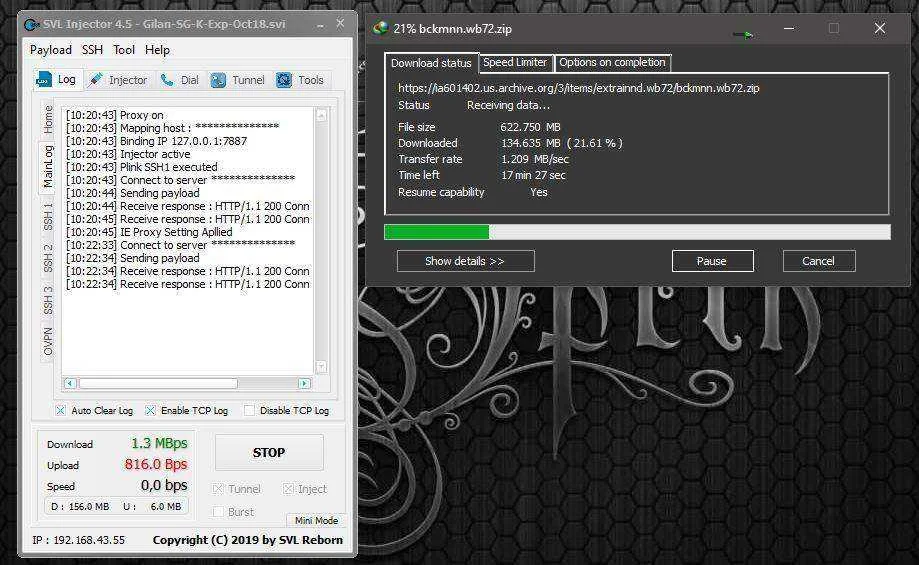Image resolution: width=919 pixels, height=565 pixels.
Task: Open the Options on completion tab
Action: point(612,62)
